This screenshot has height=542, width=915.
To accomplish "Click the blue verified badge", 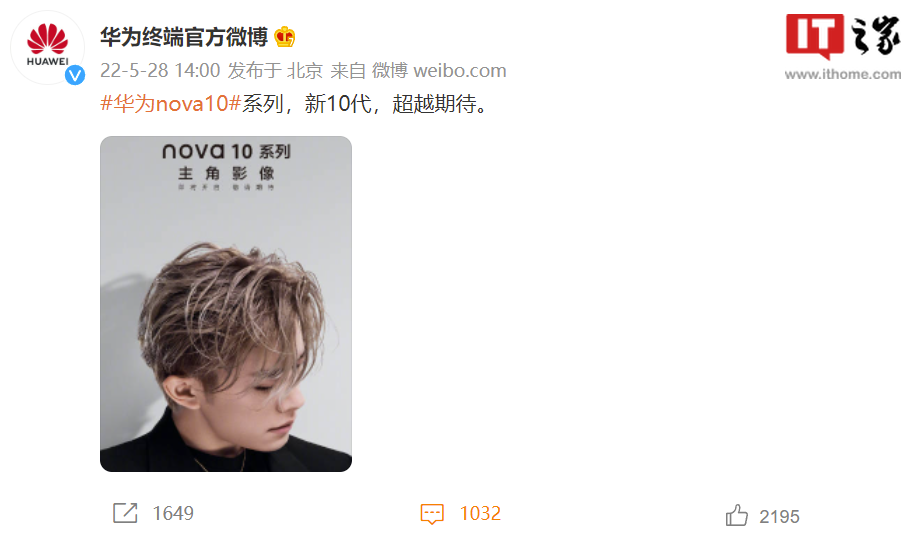I will [75, 75].
